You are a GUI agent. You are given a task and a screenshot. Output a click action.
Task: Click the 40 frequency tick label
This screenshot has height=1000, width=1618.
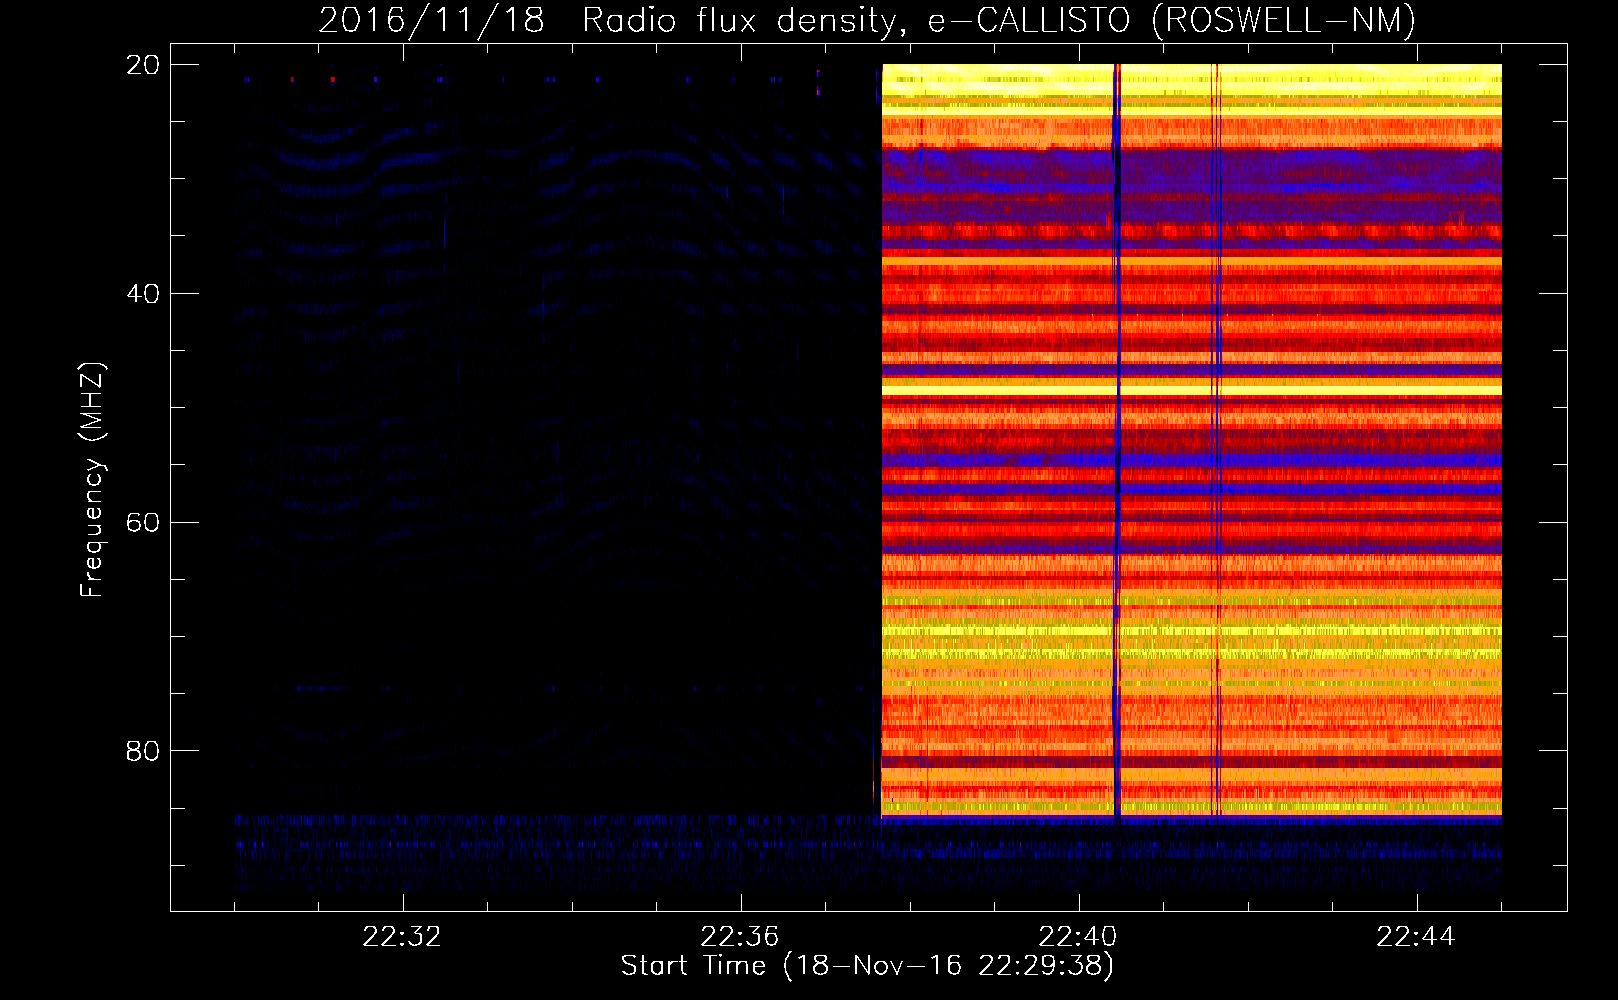[142, 294]
